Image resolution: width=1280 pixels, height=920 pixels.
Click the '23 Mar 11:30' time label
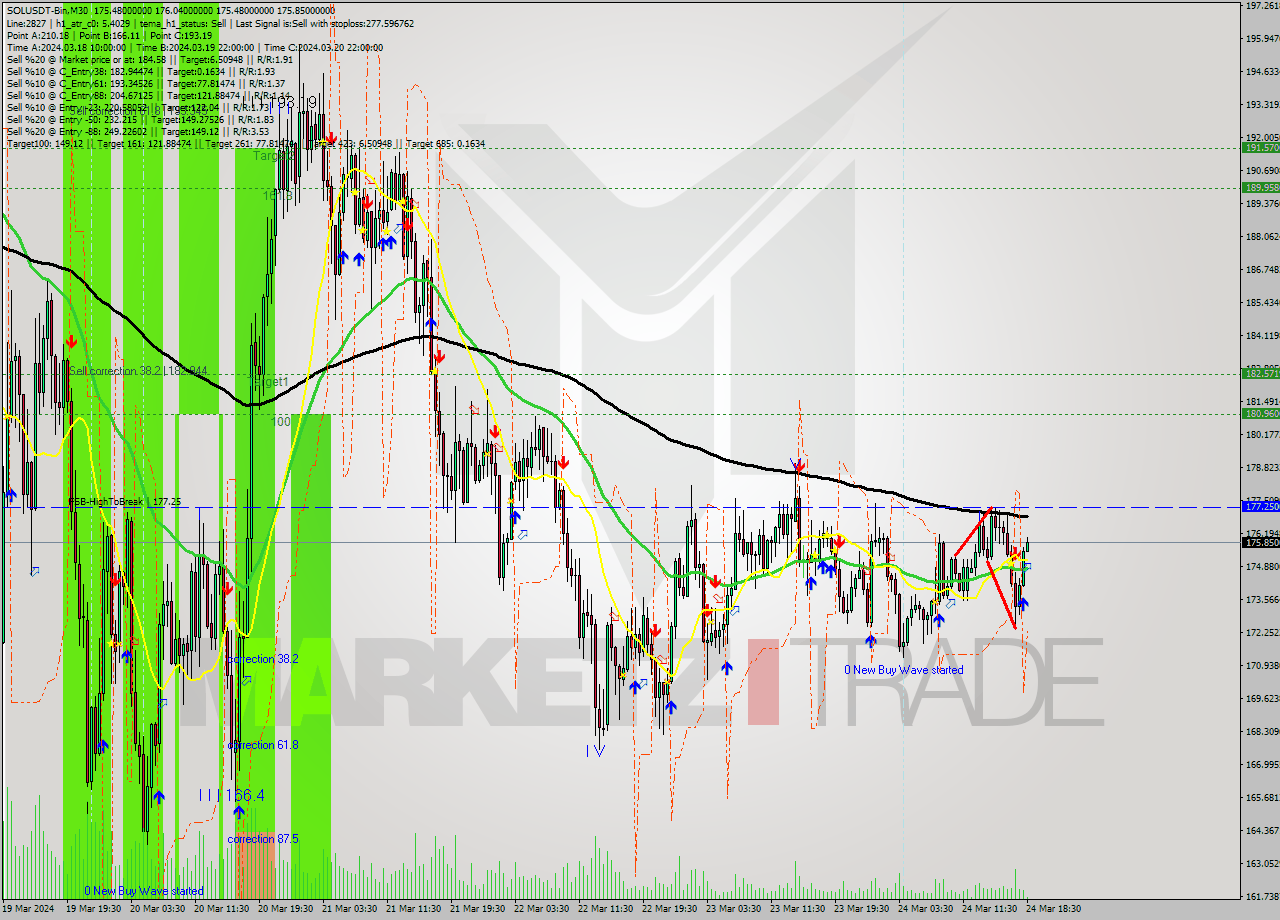pyautogui.click(x=798, y=910)
